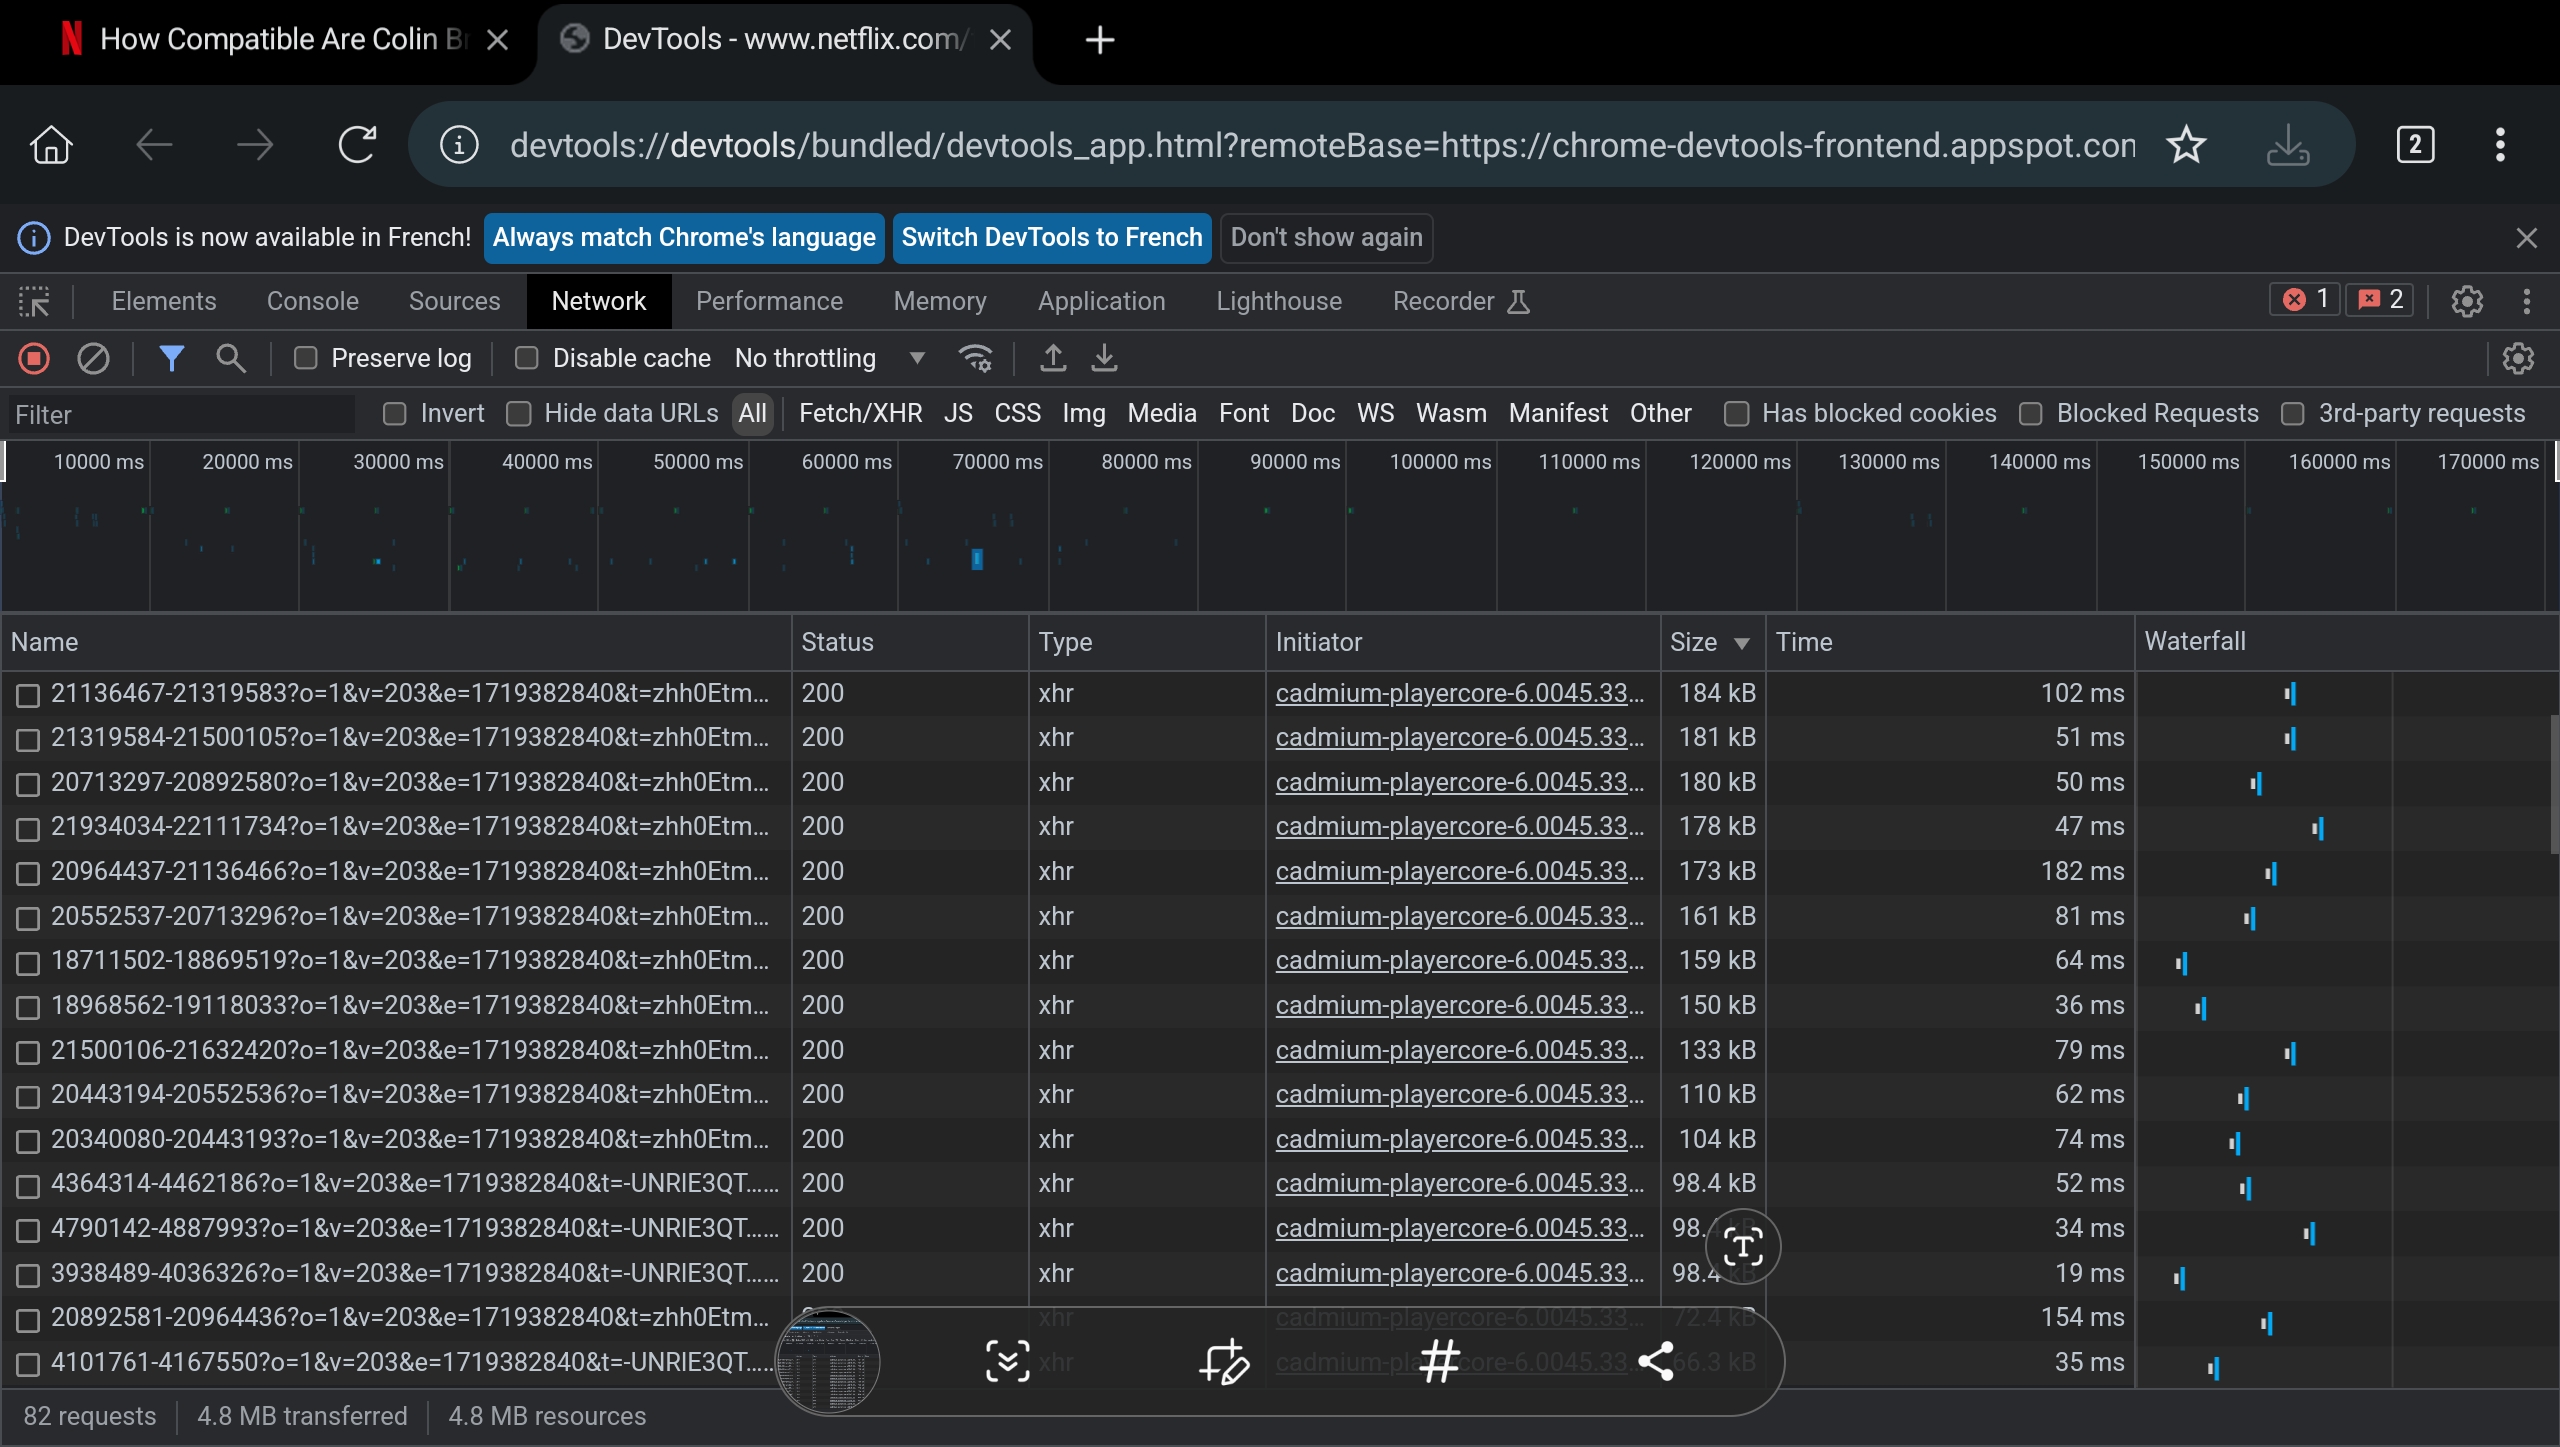Click the export HAR download icon

tap(1104, 358)
